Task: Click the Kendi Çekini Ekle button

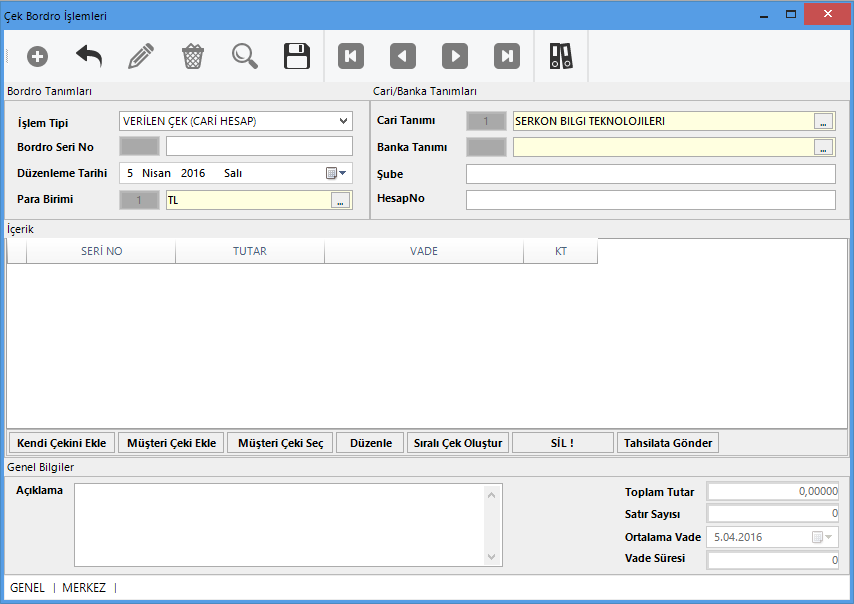Action: (62, 443)
